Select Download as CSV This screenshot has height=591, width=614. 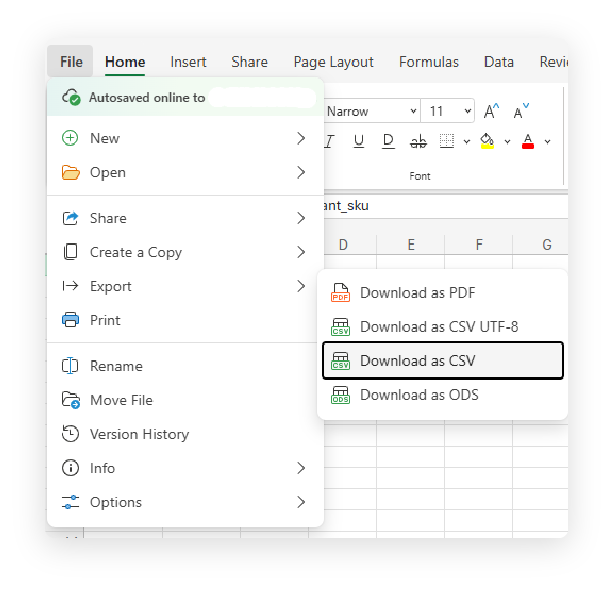coord(443,360)
